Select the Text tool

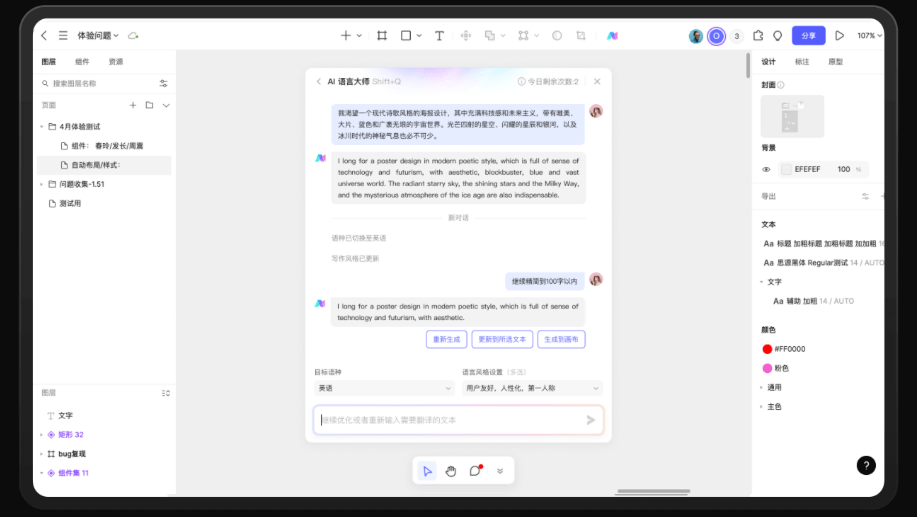pyautogui.click(x=439, y=36)
